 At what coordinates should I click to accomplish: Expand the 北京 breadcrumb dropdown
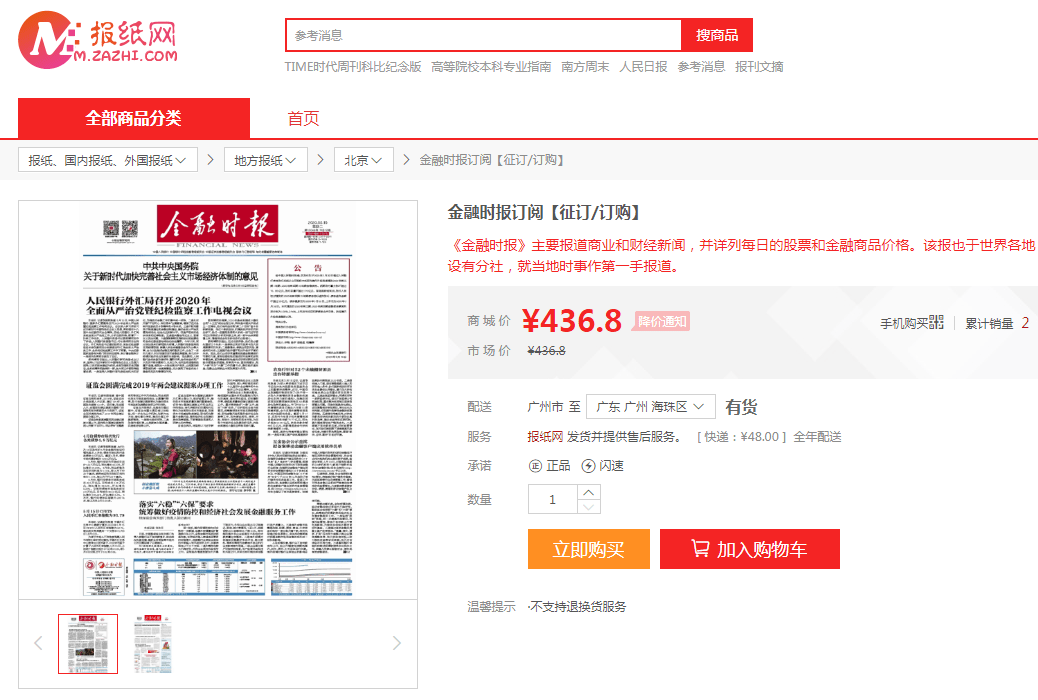pyautogui.click(x=363, y=160)
